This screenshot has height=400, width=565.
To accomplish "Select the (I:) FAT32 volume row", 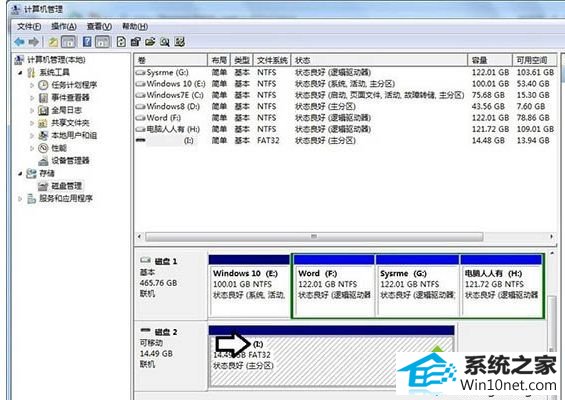I will point(345,141).
